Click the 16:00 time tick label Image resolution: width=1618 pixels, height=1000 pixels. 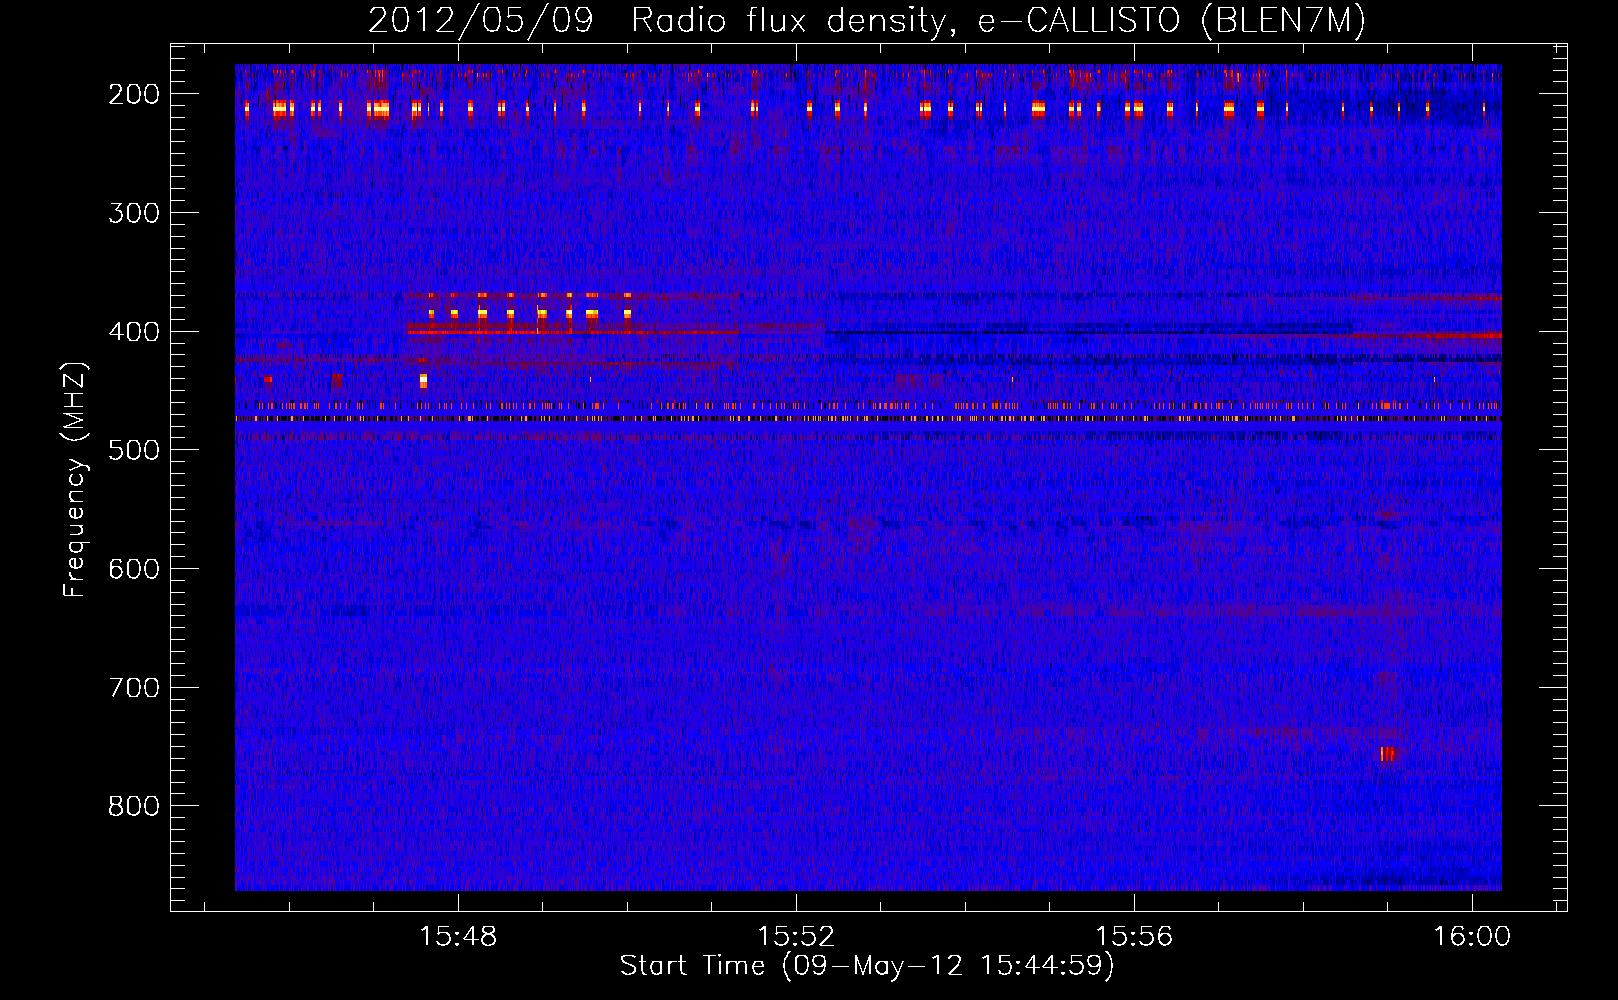[1472, 937]
